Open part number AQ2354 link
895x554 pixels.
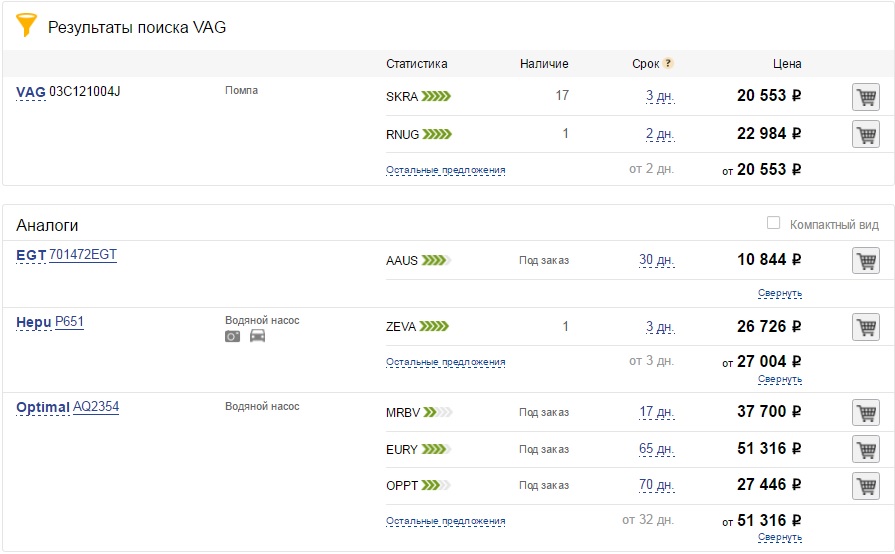[96, 407]
